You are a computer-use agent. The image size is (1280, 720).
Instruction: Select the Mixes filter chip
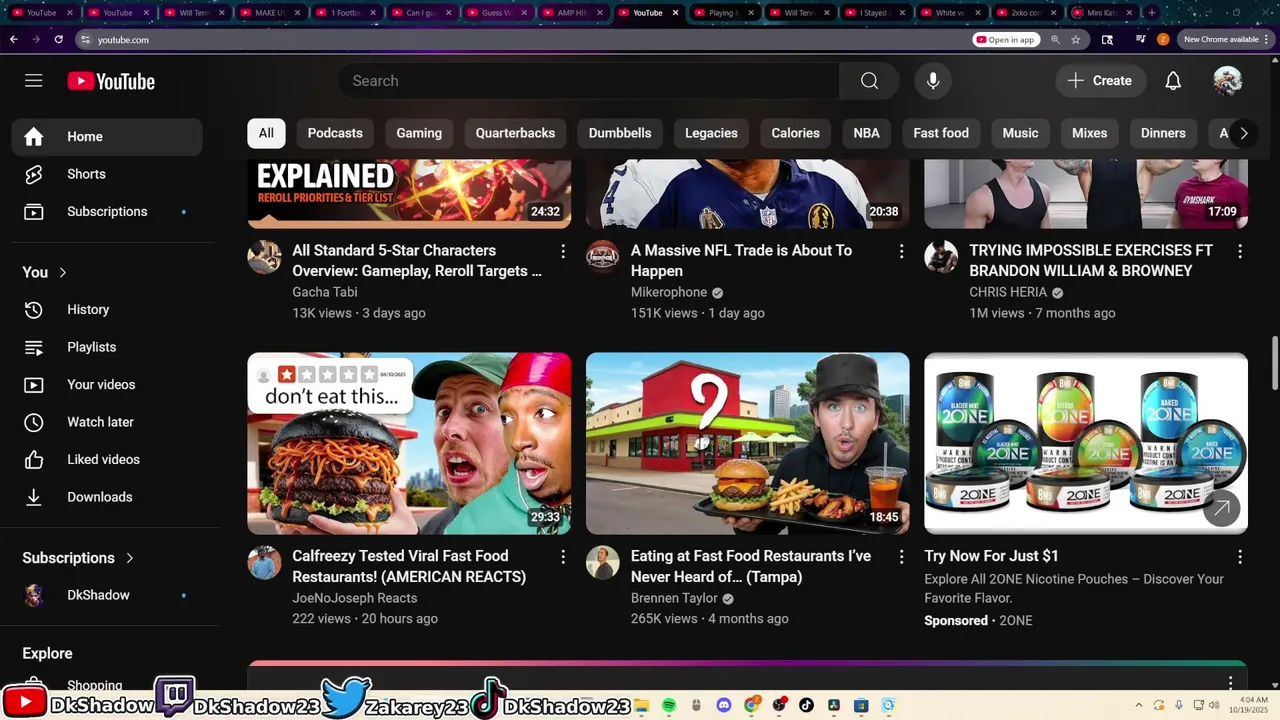click(x=1089, y=133)
